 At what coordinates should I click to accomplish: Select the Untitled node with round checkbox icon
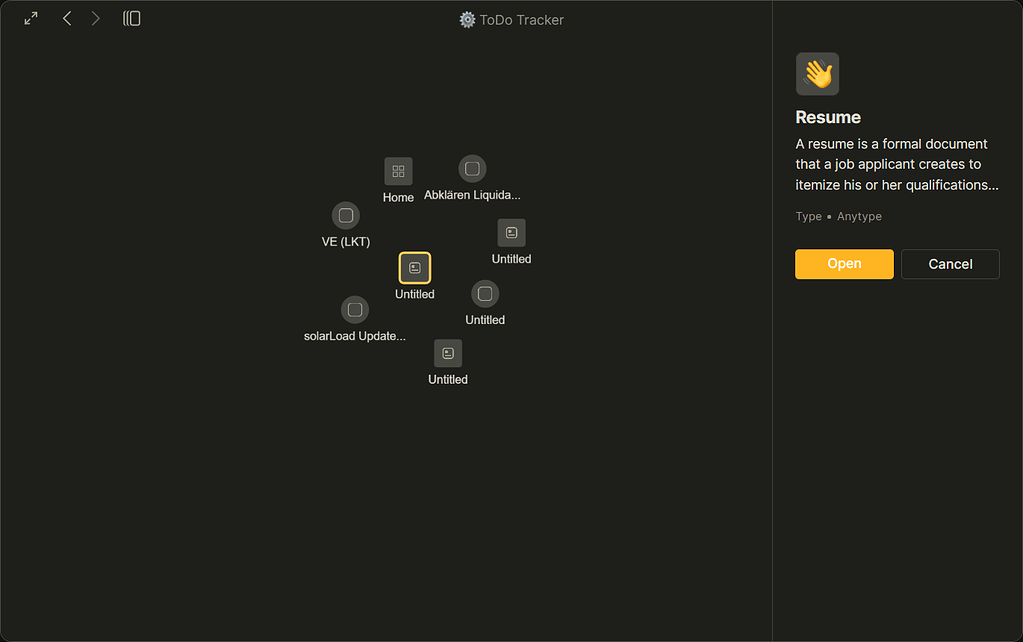(485, 294)
